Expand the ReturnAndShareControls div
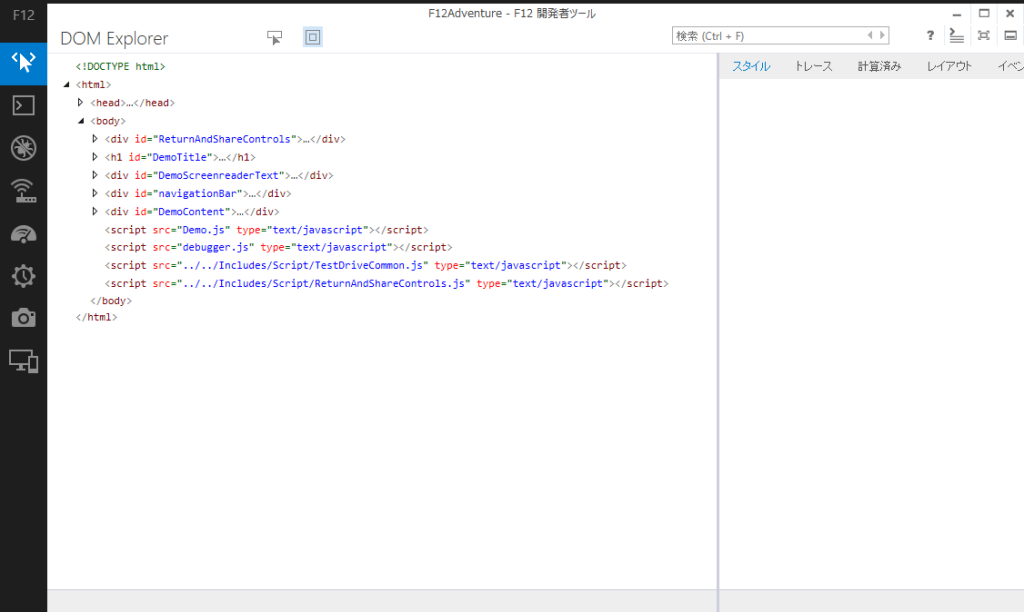 pos(95,139)
